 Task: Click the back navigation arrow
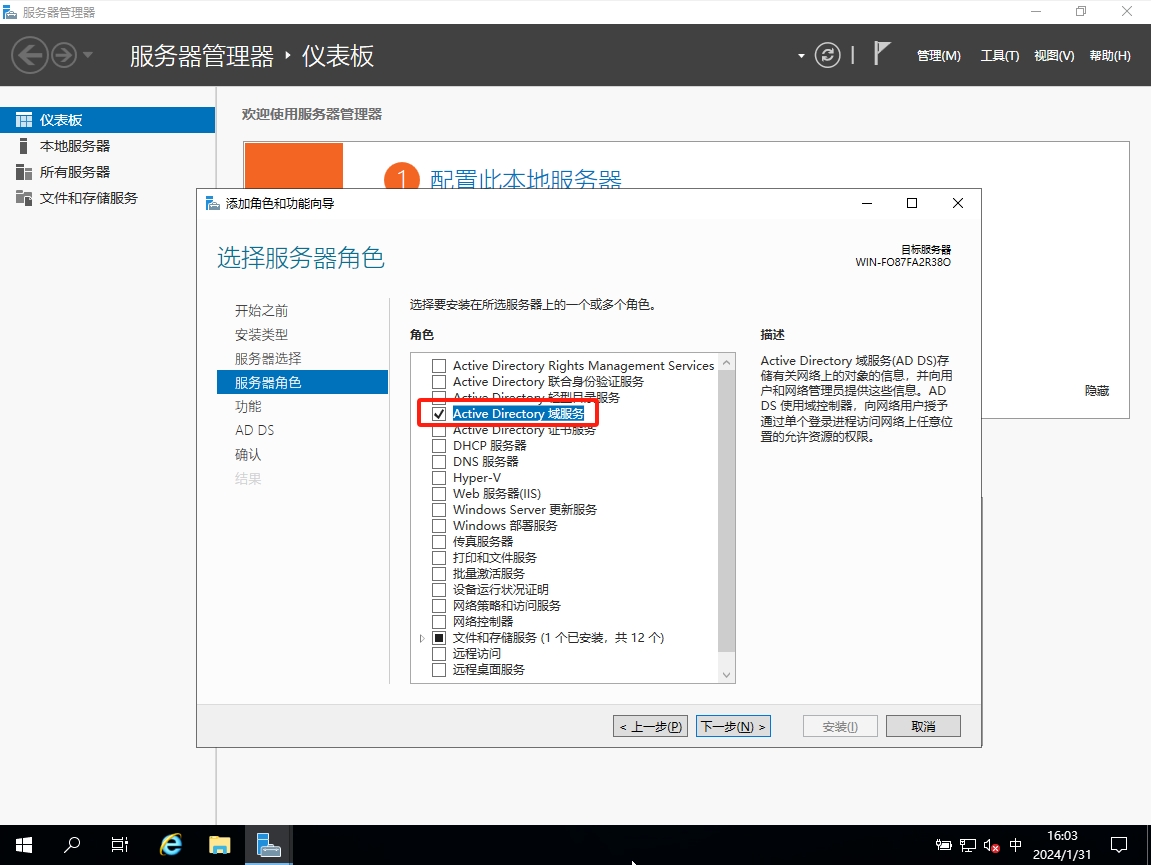(29, 55)
